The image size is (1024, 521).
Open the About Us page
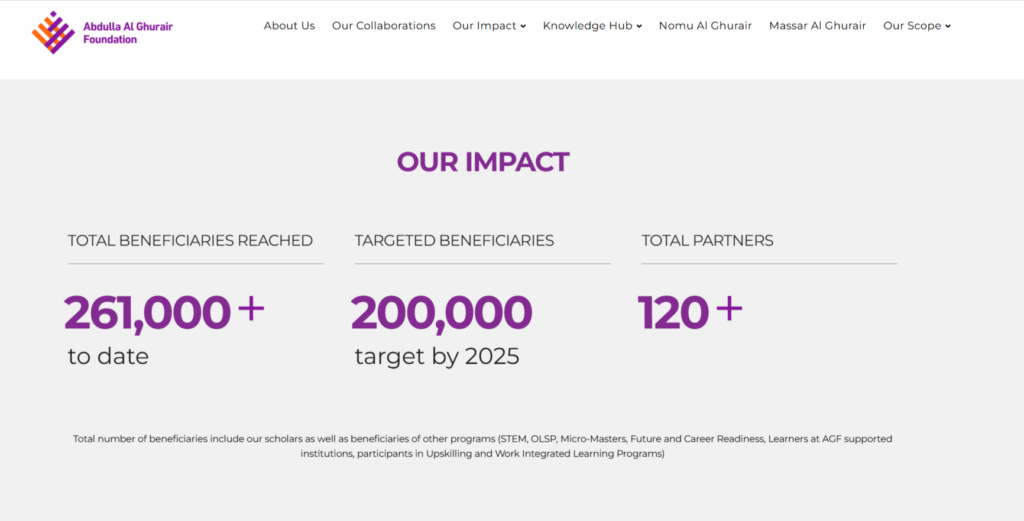coord(289,26)
